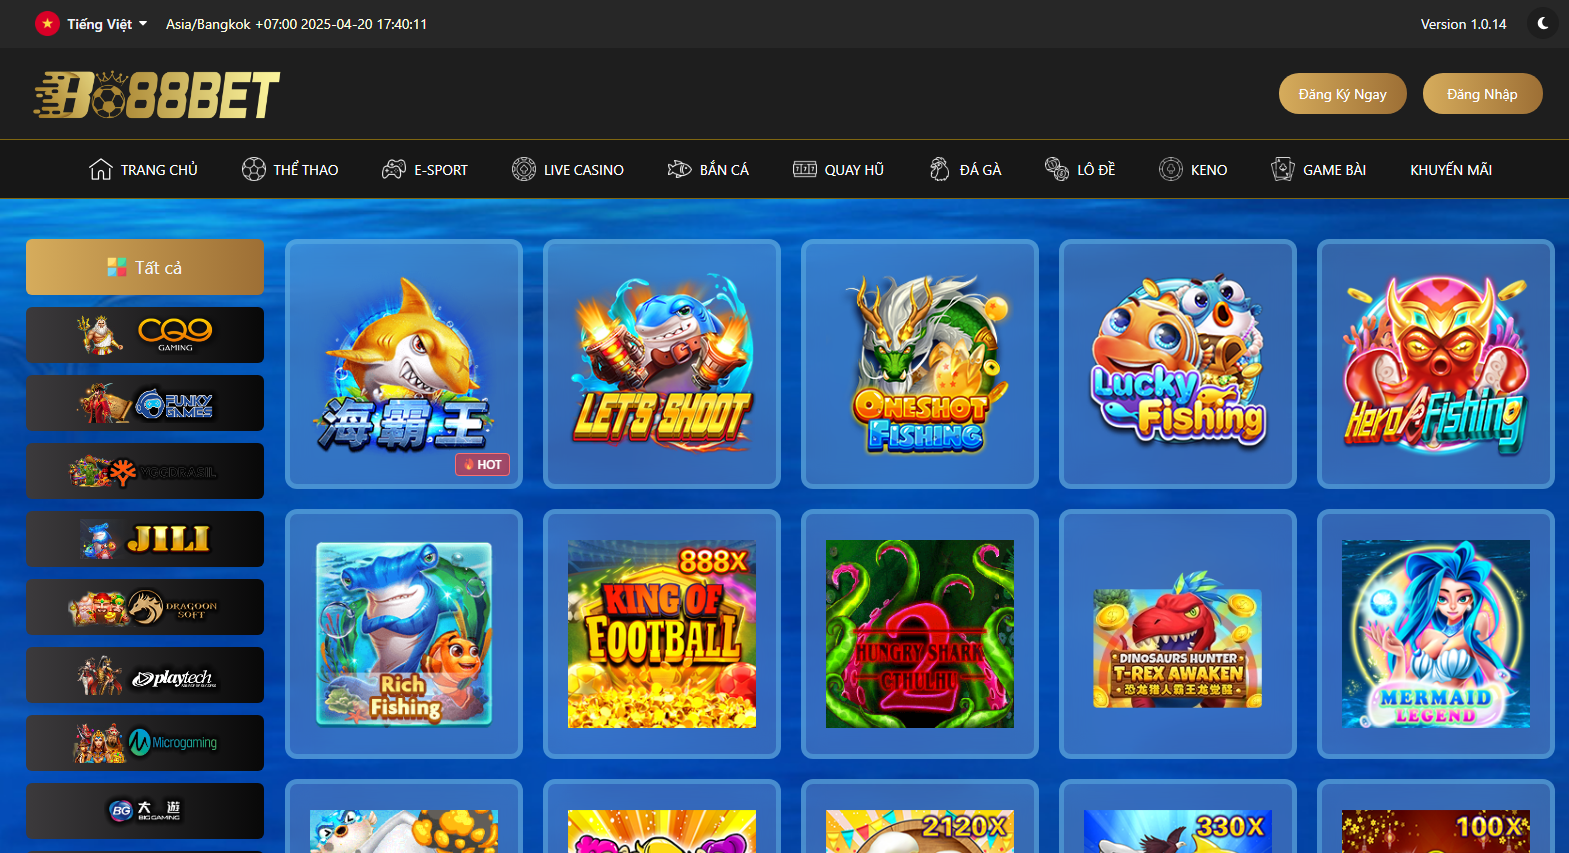
Task: Open THỂ THAO menu item
Action: [x=290, y=170]
